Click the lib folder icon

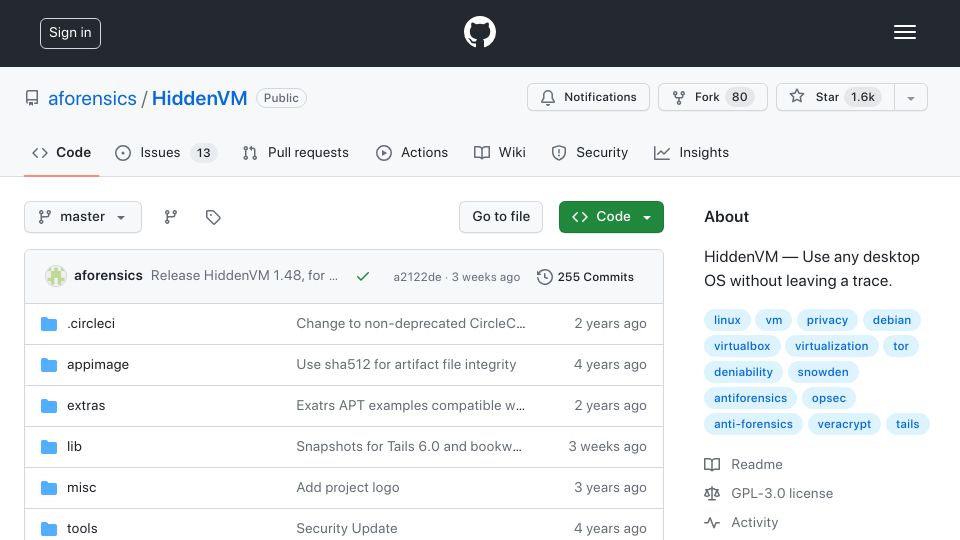pyautogui.click(x=49, y=447)
